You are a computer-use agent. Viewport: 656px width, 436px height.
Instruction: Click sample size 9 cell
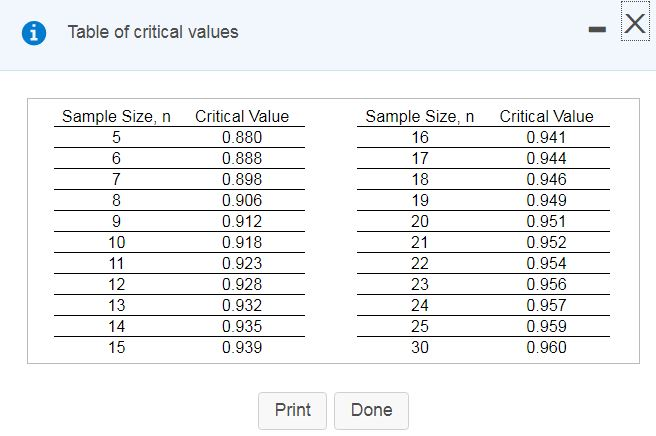pos(116,221)
